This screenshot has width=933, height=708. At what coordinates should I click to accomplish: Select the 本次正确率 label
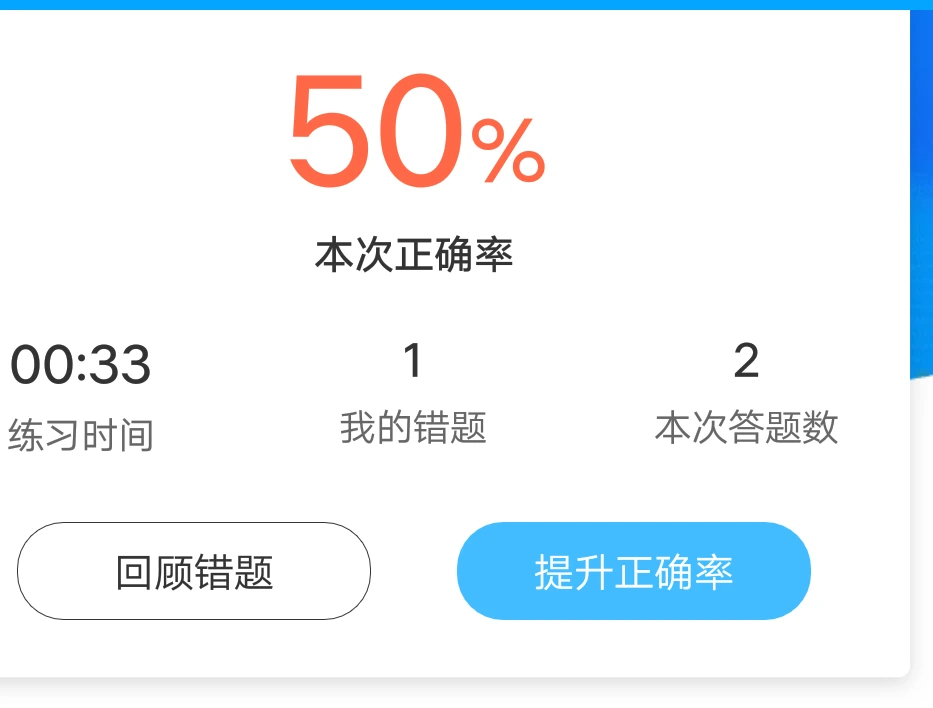[414, 255]
